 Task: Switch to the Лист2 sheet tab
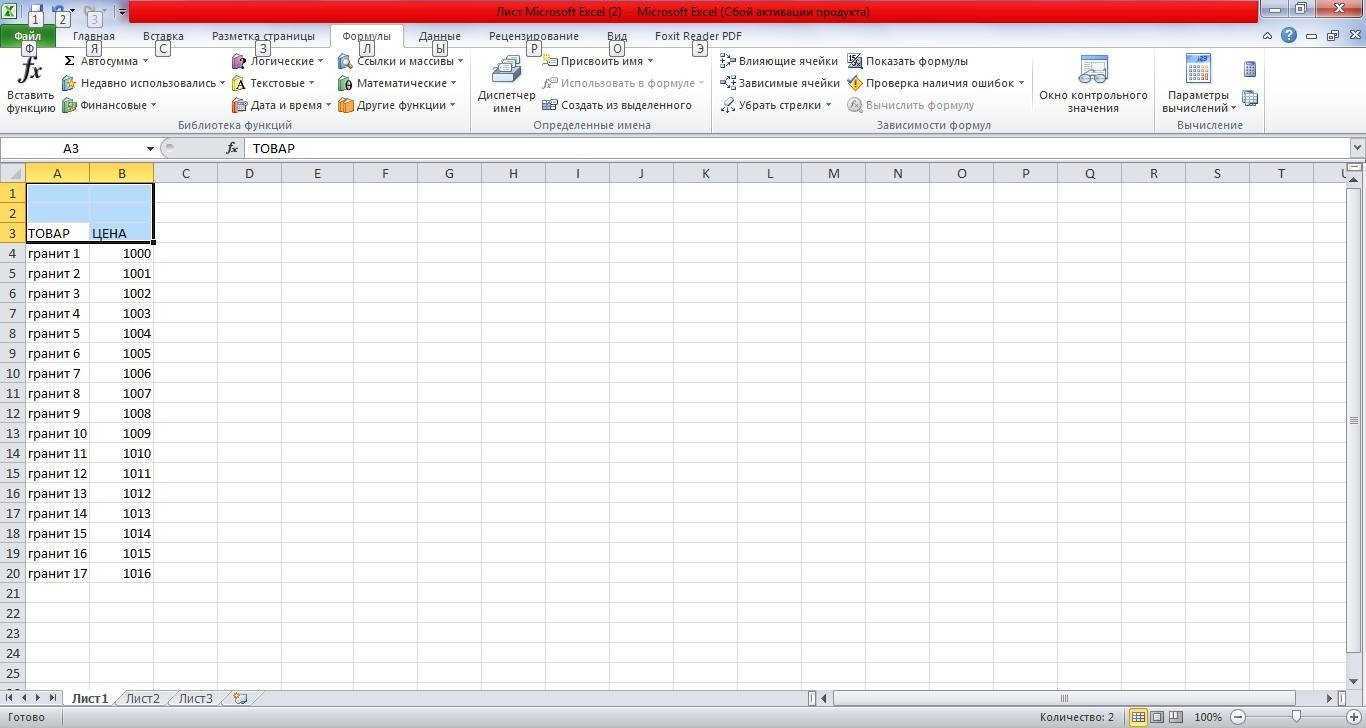tap(142, 698)
